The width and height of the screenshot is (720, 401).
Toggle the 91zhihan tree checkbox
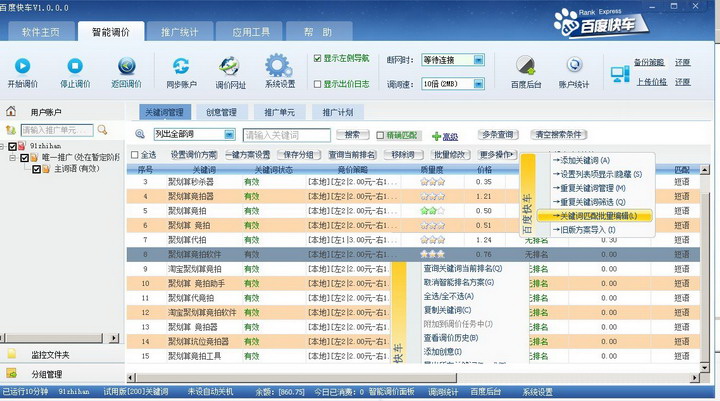(12, 147)
